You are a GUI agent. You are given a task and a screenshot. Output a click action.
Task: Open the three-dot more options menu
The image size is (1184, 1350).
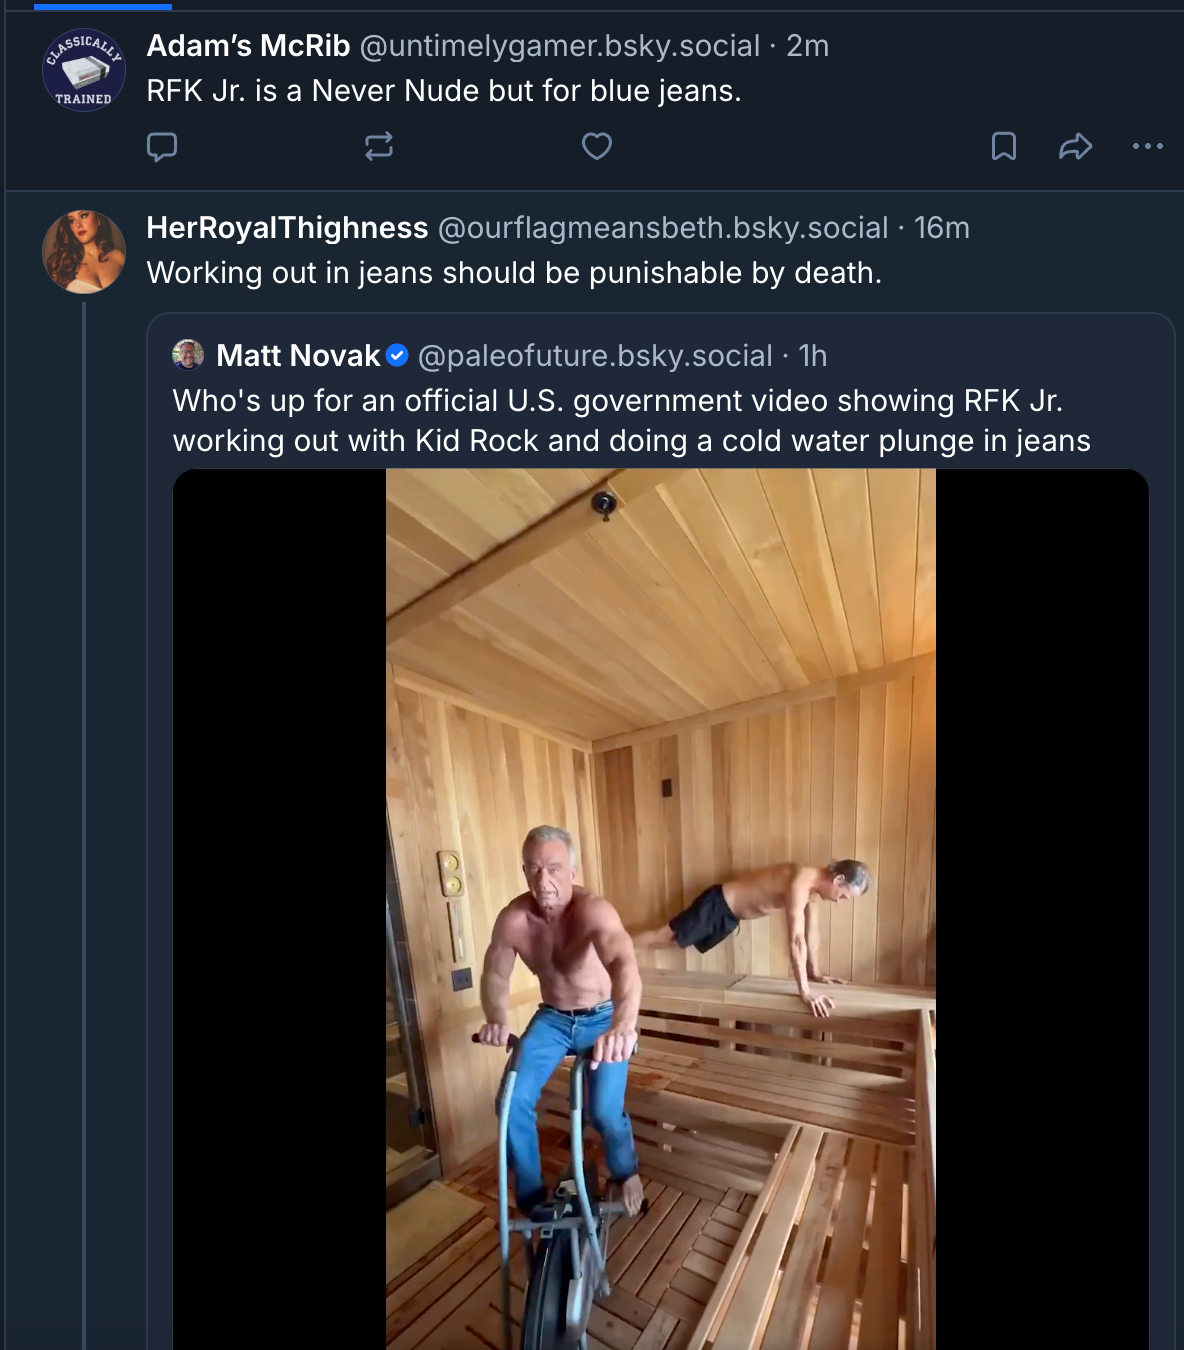coord(1147,147)
